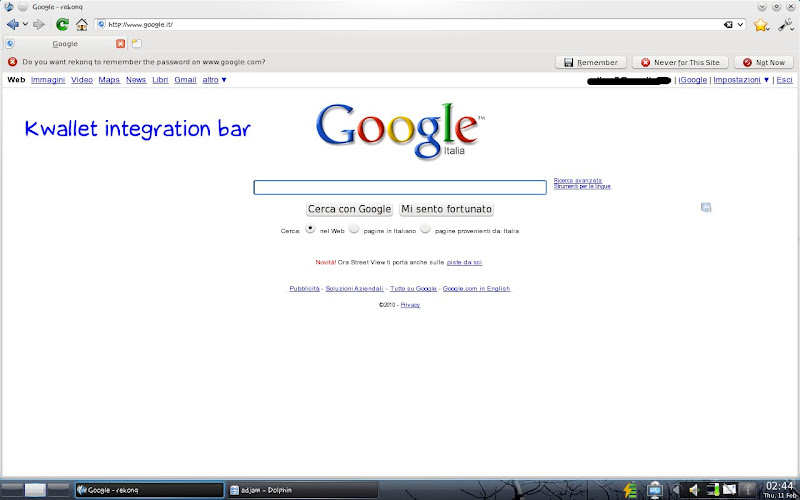The height and width of the screenshot is (500, 800).
Task: Expand the altro dropdown menu
Action: click(x=214, y=80)
